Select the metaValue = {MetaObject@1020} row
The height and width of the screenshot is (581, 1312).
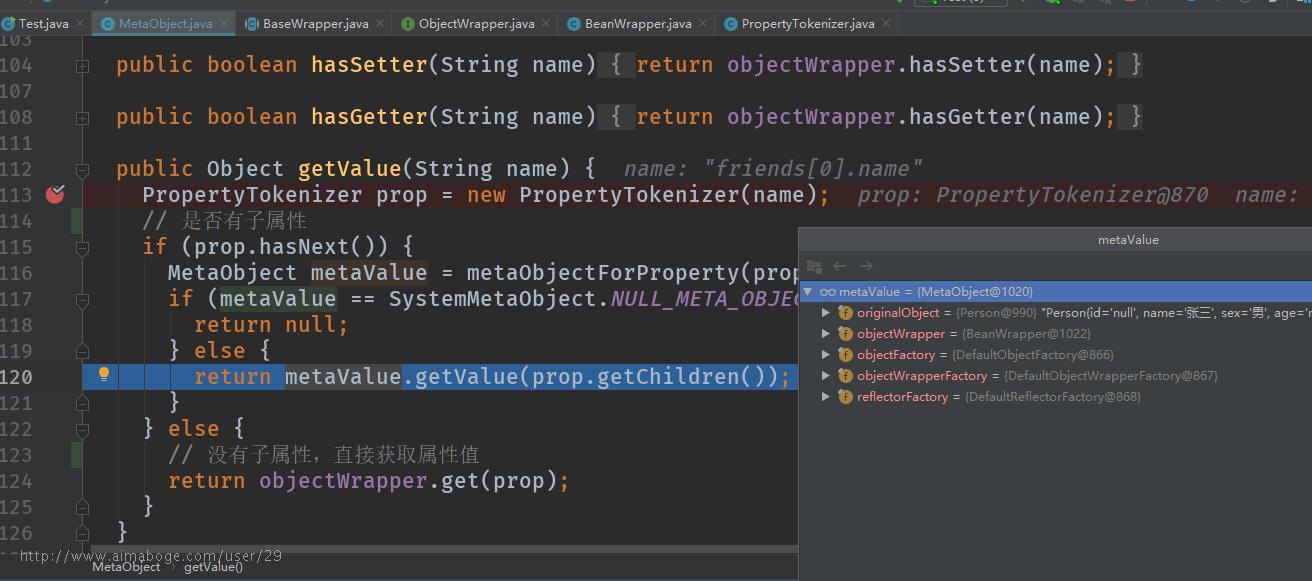point(1056,292)
